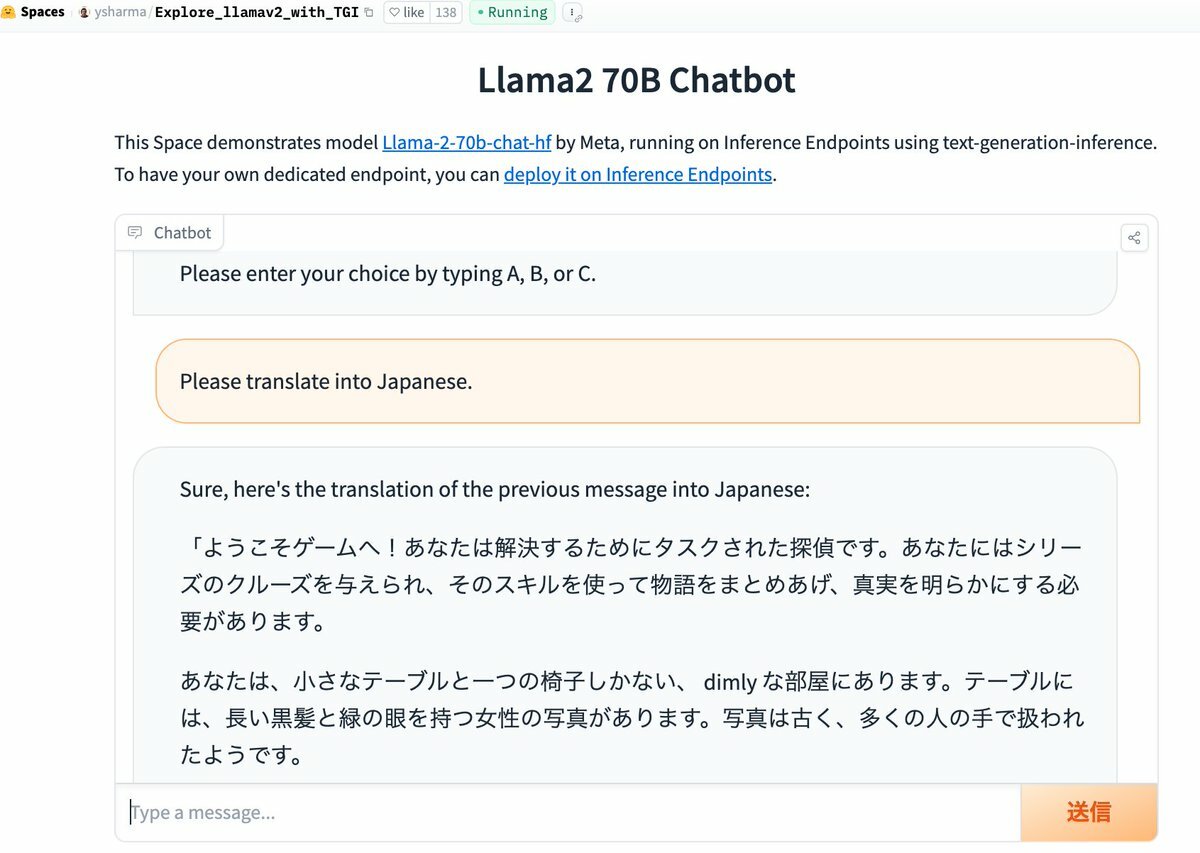The height and width of the screenshot is (853, 1200).
Task: Click the green Running status badge
Action: pyautogui.click(x=512, y=13)
